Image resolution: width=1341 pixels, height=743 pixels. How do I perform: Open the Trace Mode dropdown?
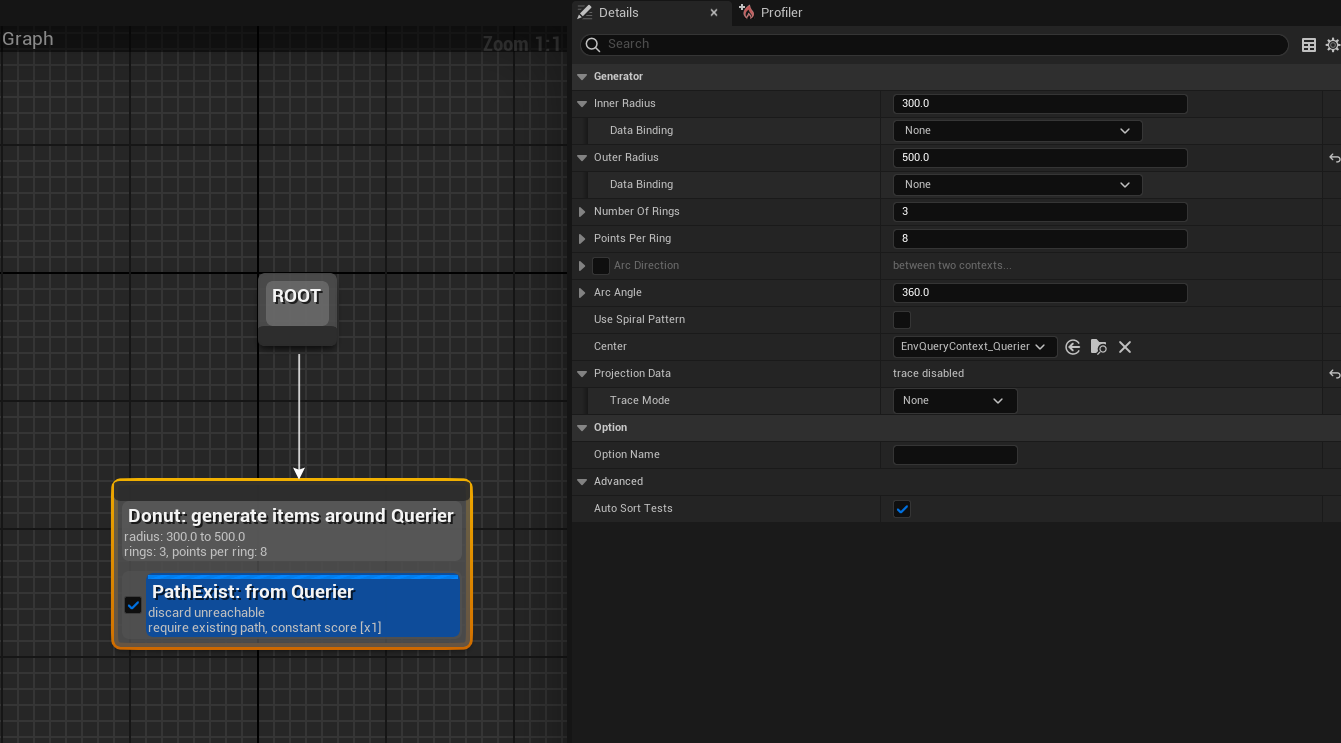(955, 401)
